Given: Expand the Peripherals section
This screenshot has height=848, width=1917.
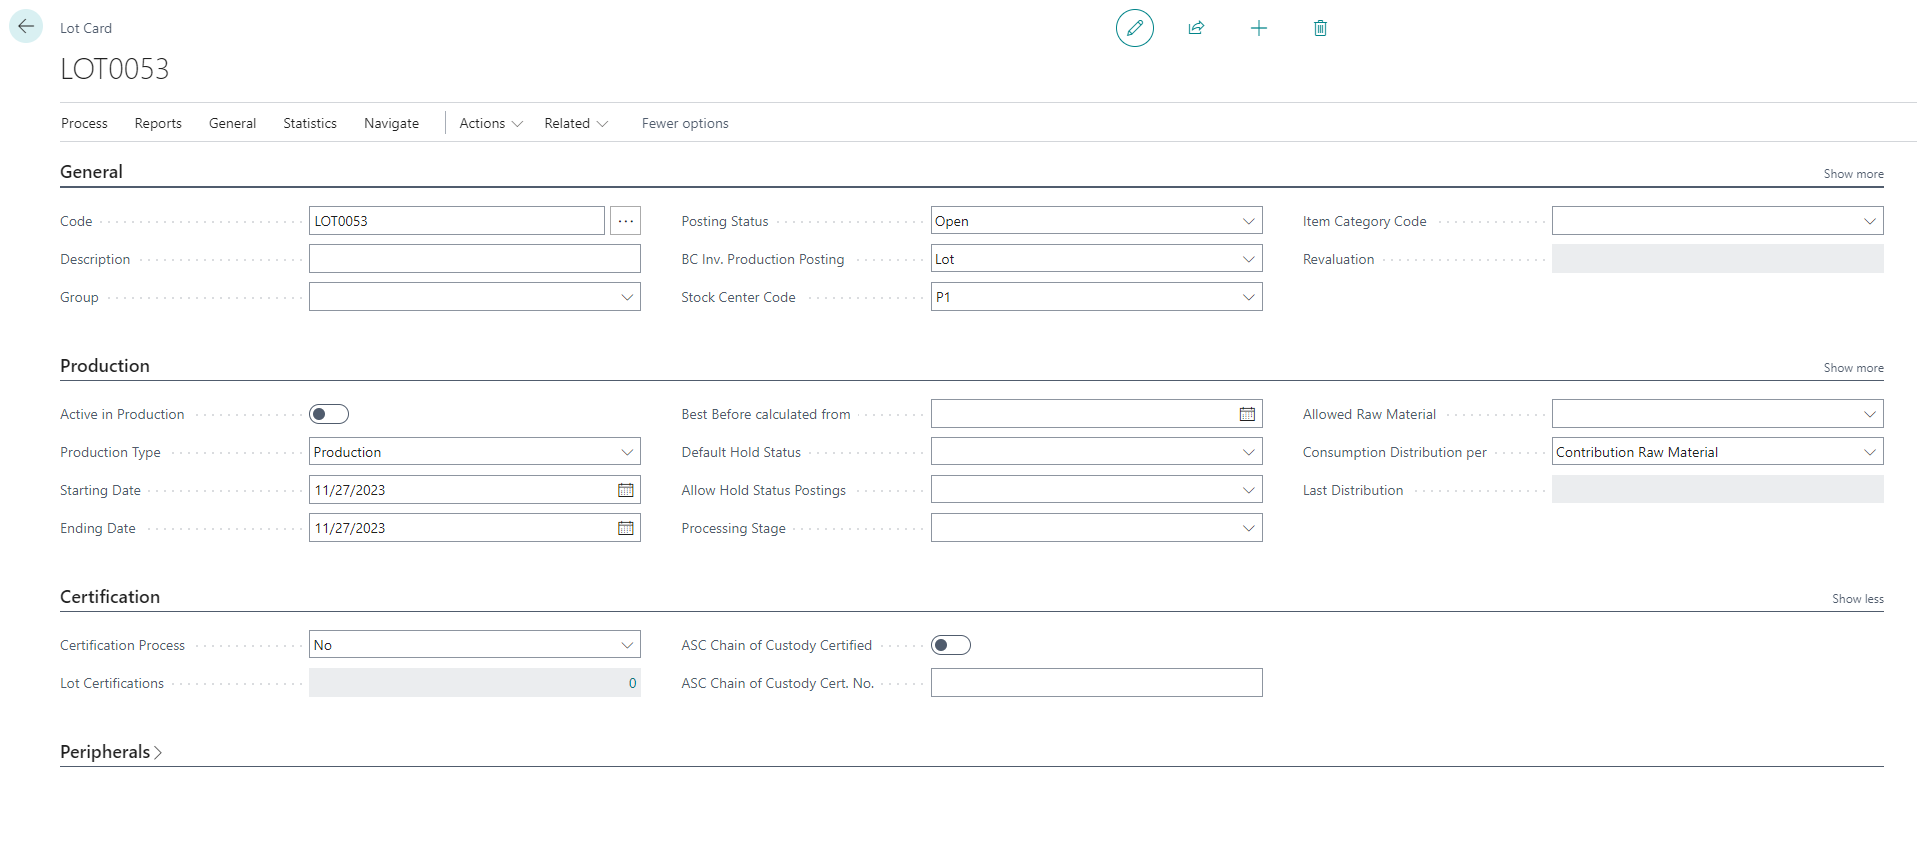Looking at the screenshot, I should [x=110, y=752].
